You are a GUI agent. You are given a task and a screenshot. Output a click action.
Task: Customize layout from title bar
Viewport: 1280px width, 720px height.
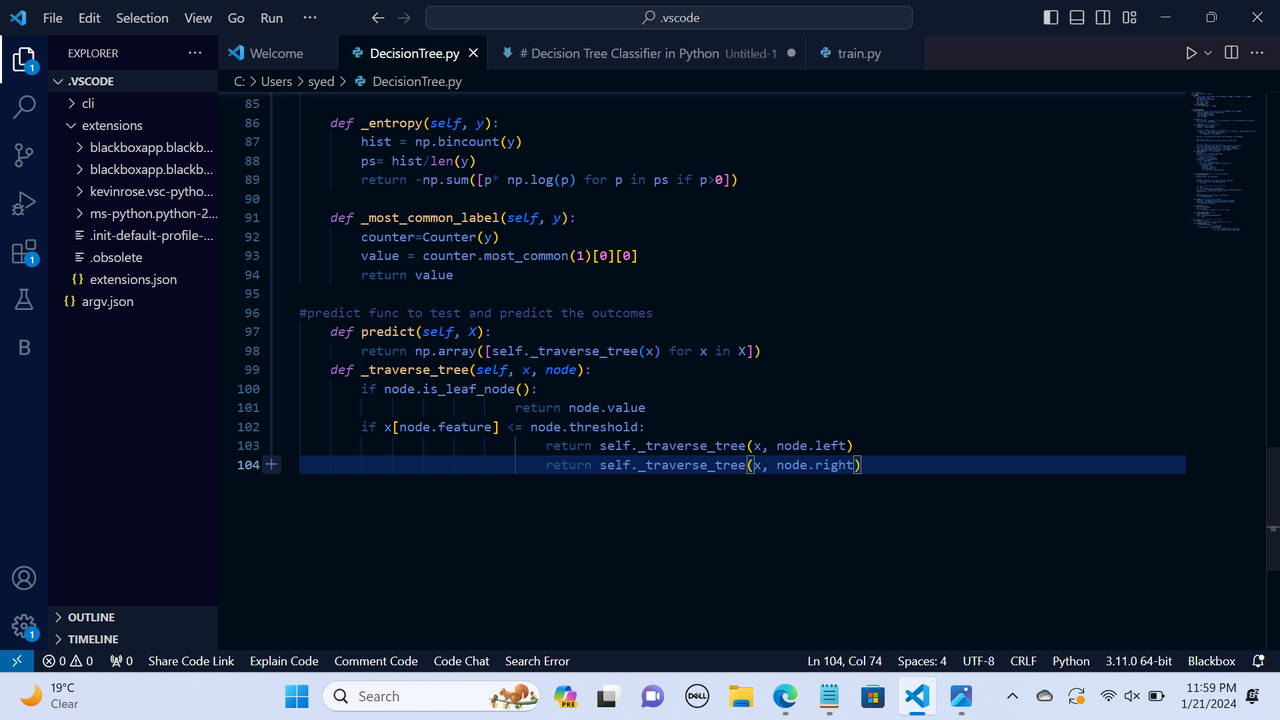point(1129,18)
